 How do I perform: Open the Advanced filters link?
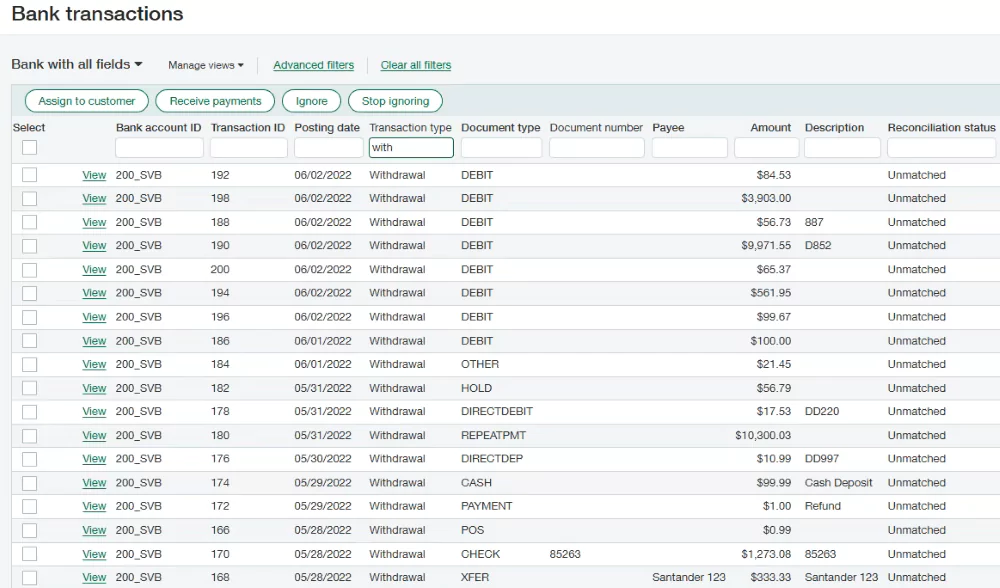coord(313,65)
